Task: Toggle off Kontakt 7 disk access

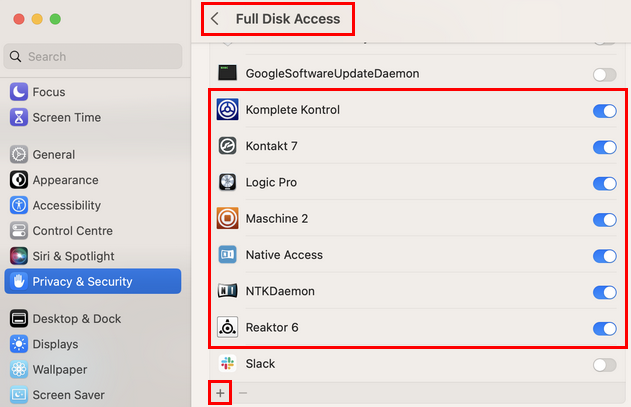Action: pos(604,147)
